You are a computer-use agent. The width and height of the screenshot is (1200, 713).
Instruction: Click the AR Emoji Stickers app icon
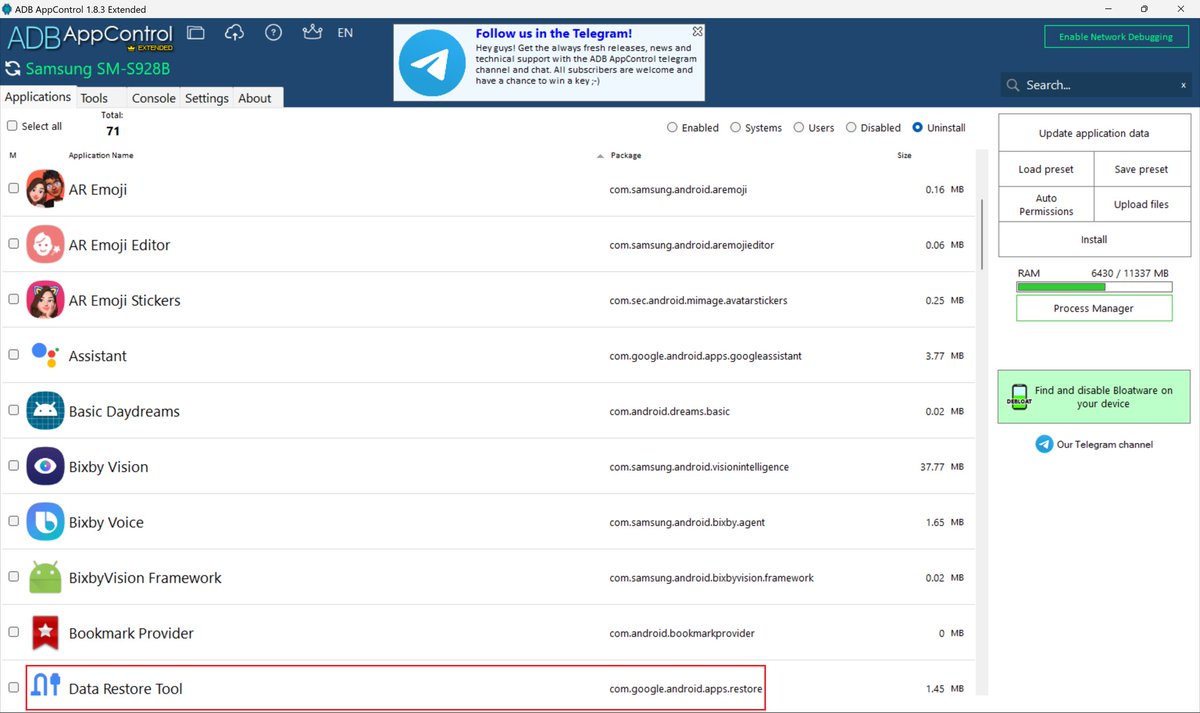(45, 300)
